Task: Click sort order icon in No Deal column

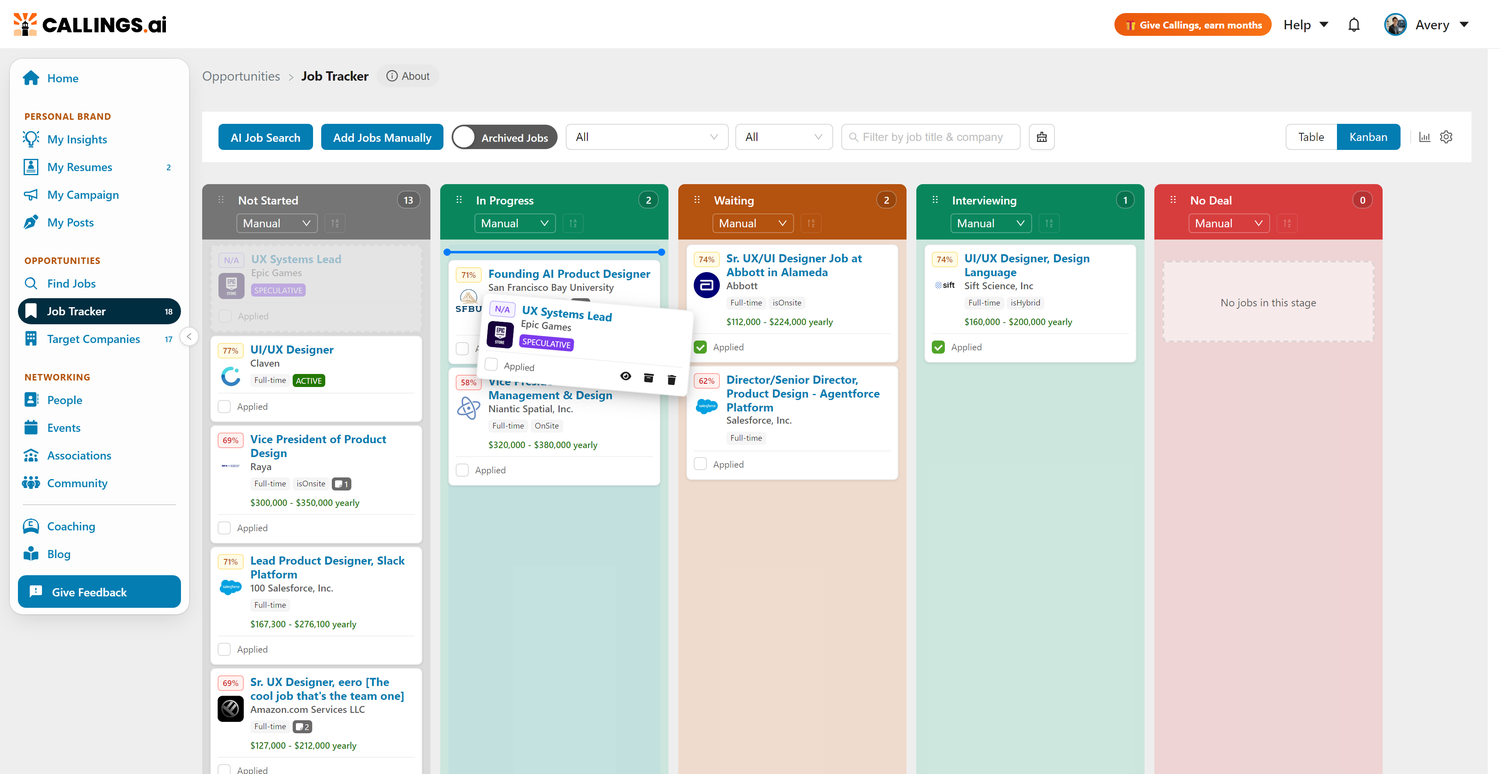Action: 1287,223
